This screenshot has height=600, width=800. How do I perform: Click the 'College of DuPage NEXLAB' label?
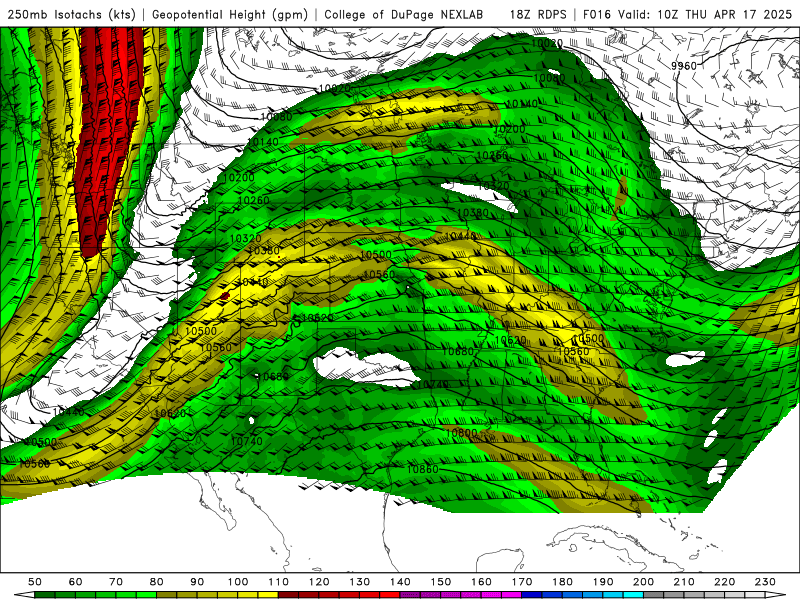tap(404, 14)
